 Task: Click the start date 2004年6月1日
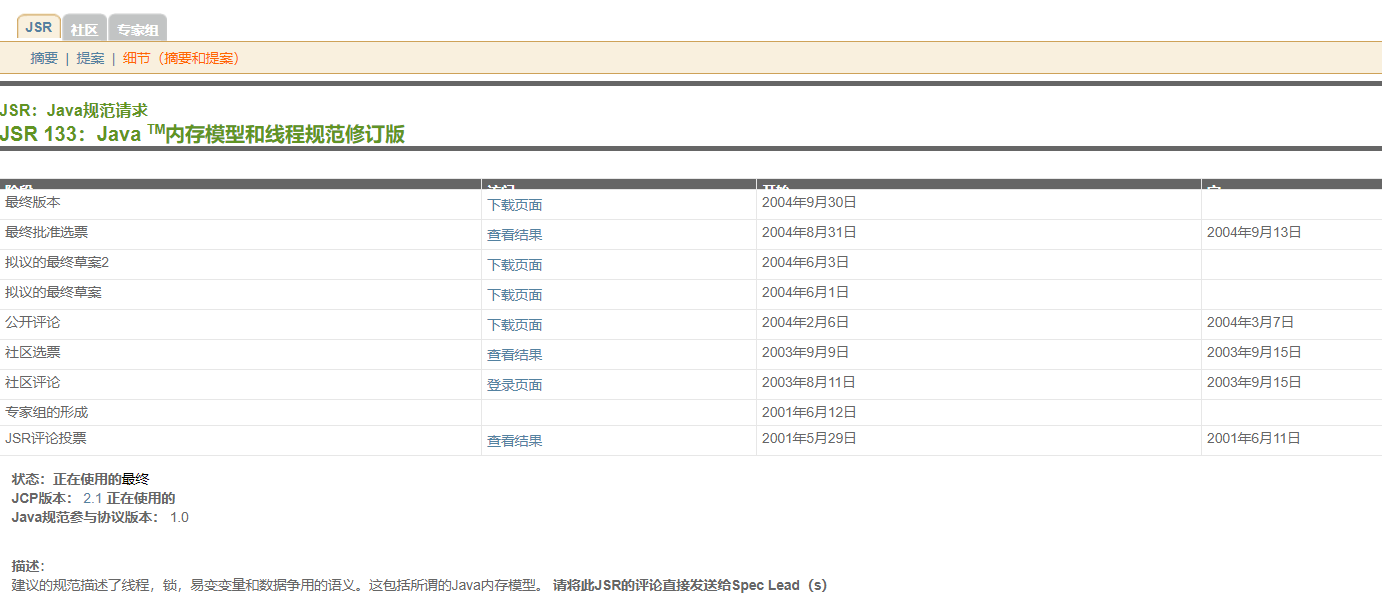point(805,292)
